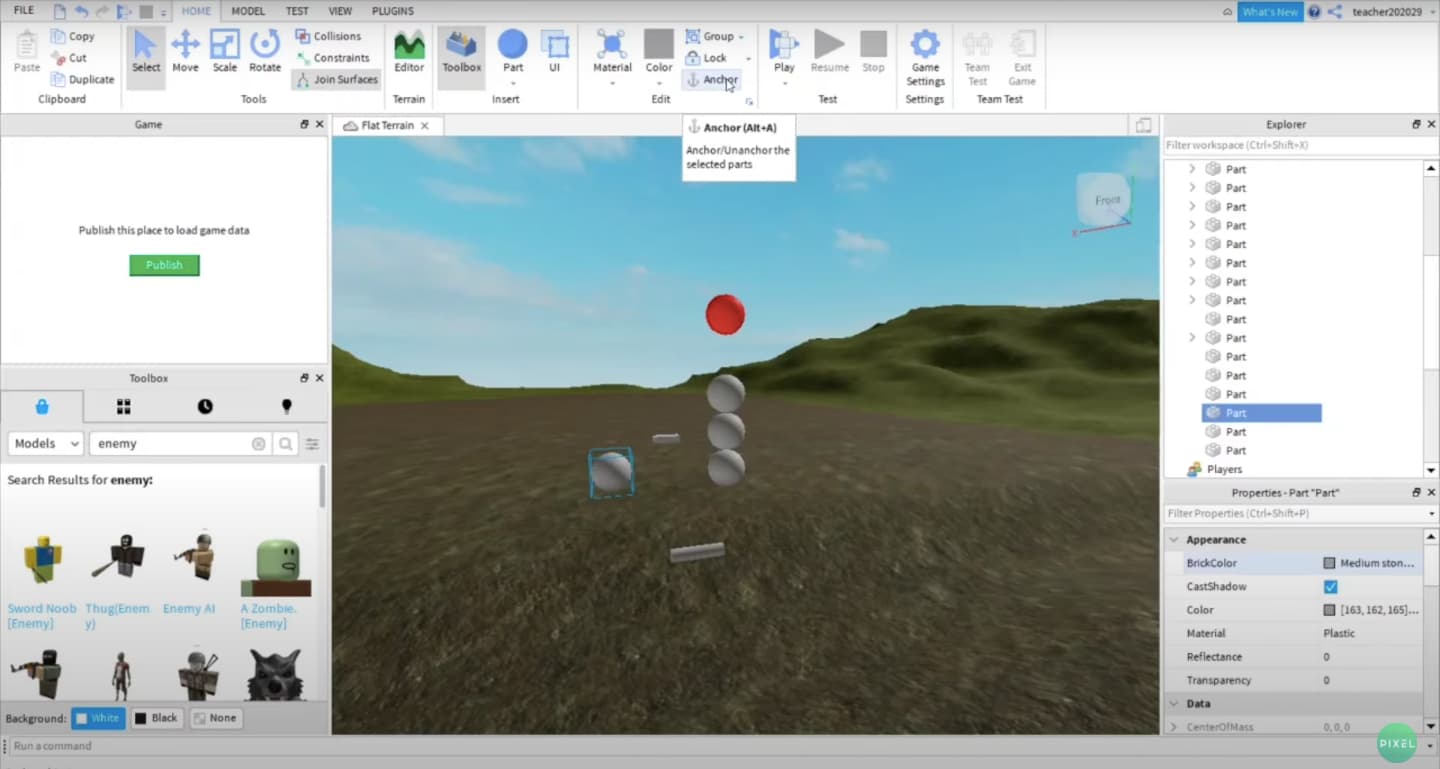Click the Color tool icon
Image resolution: width=1440 pixels, height=769 pixels.
pos(659,45)
